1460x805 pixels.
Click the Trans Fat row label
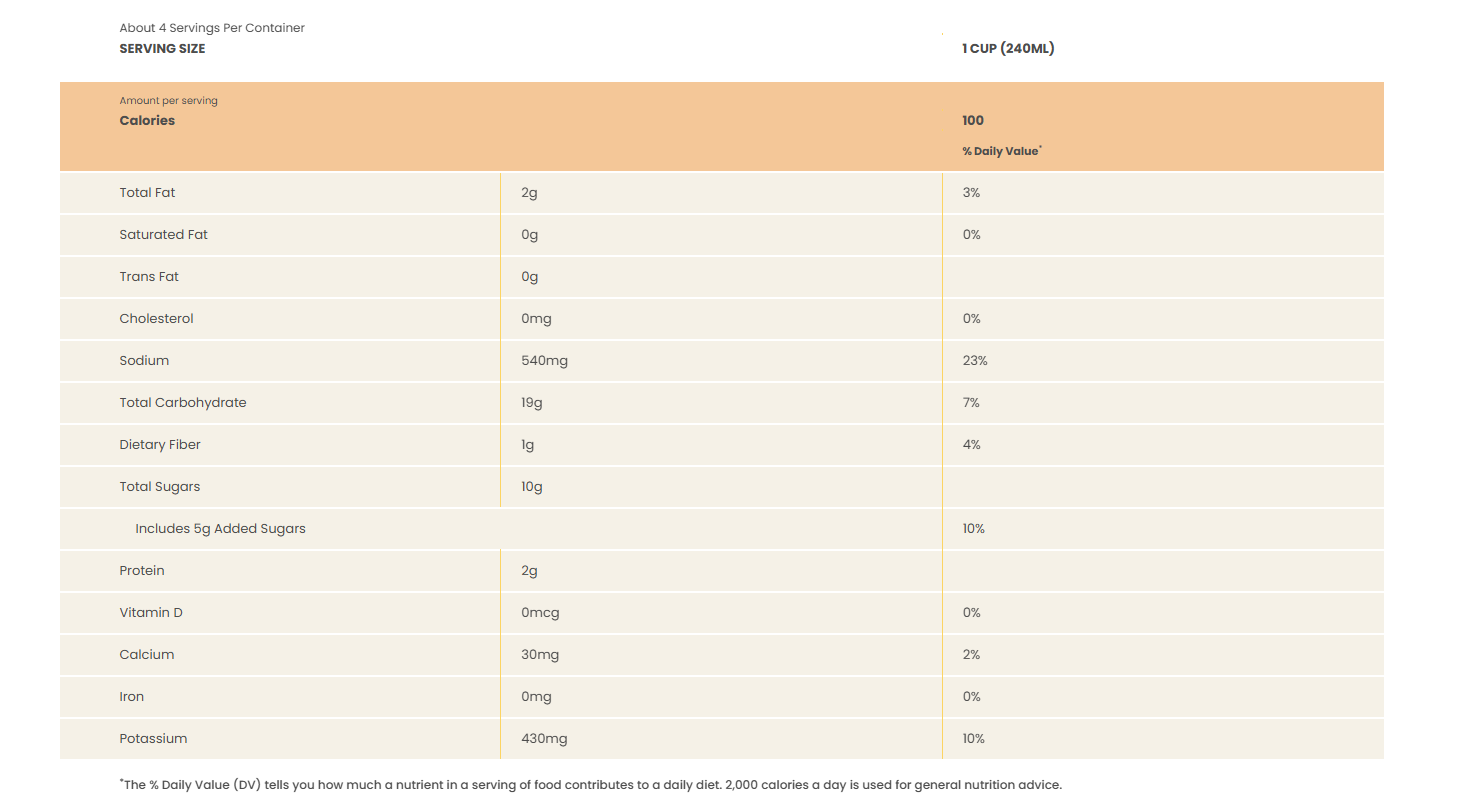[149, 276]
